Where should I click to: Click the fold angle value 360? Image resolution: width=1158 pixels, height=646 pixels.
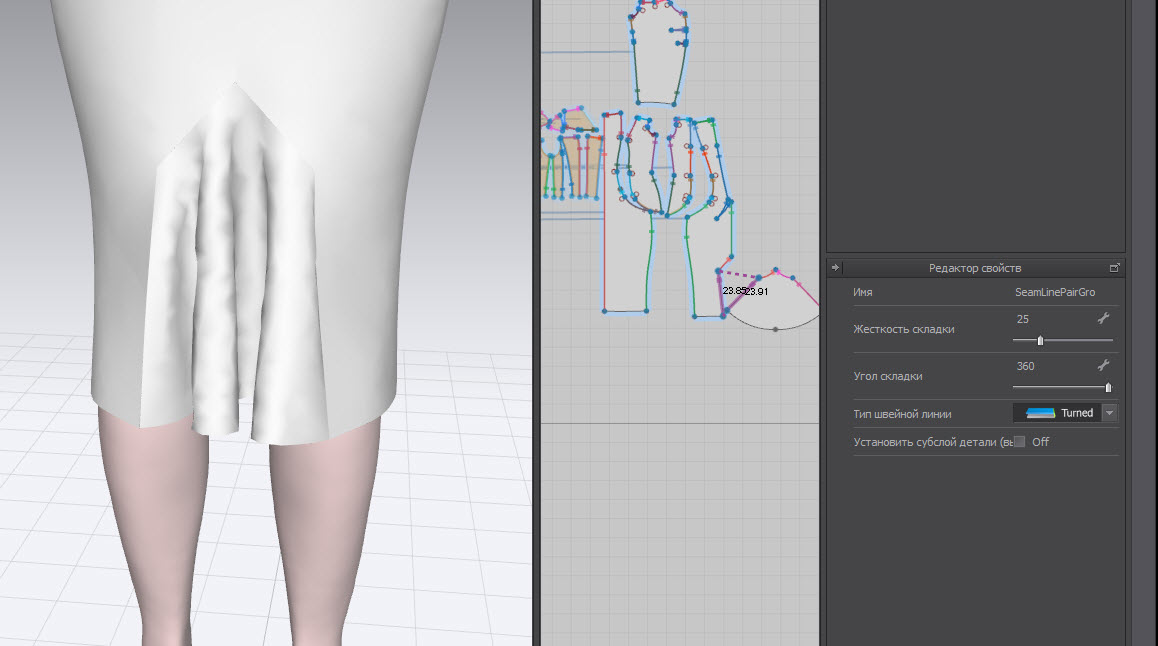[1025, 366]
